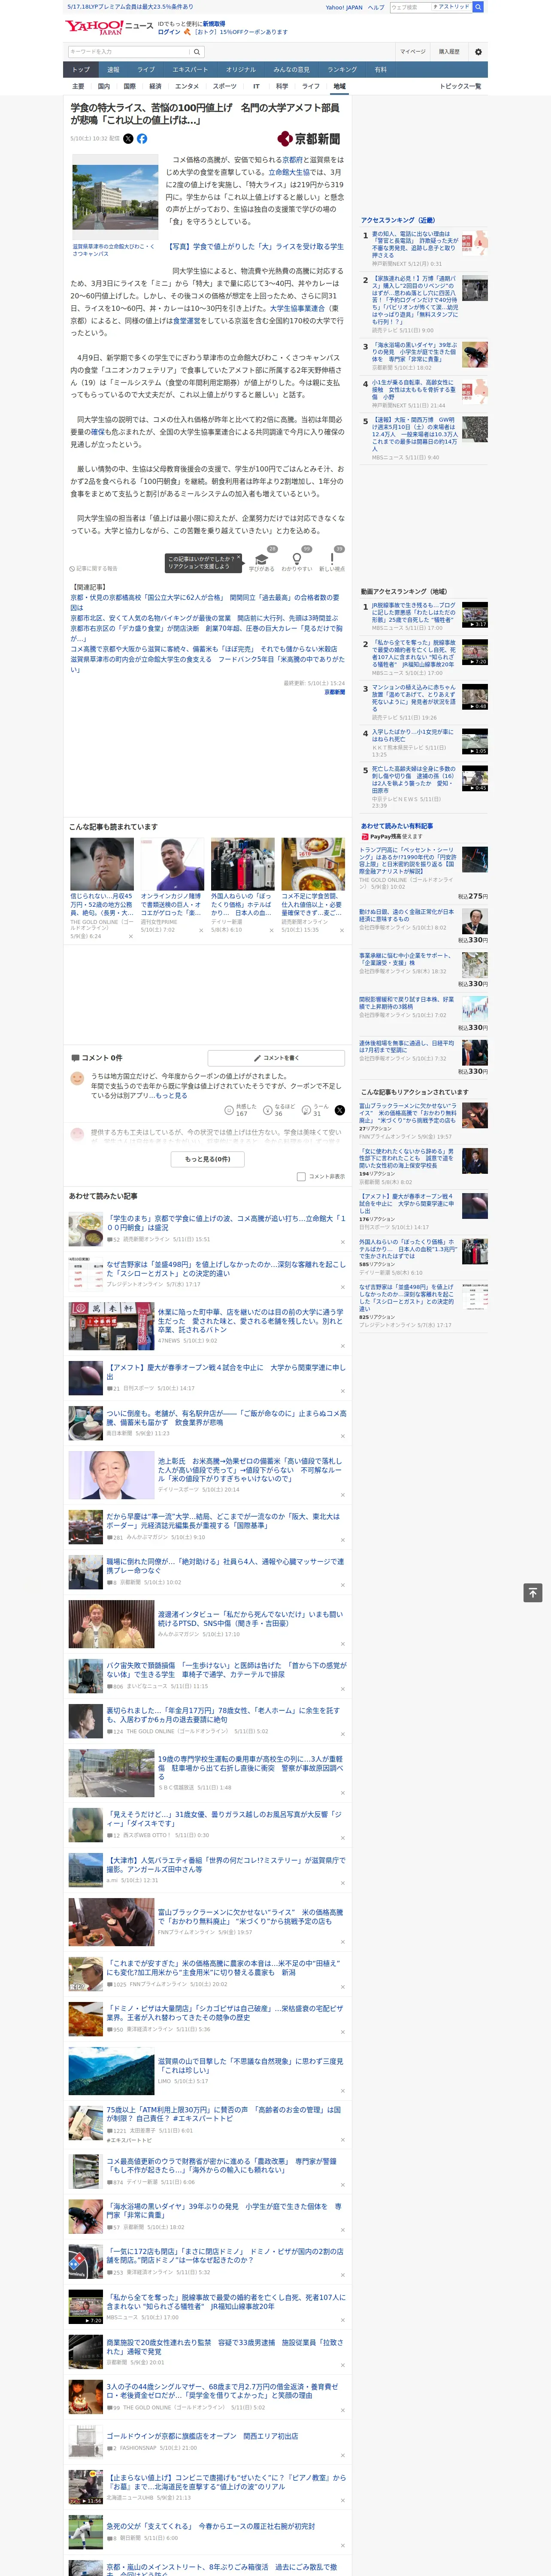The height and width of the screenshot is (2576, 551).
Task: Open related link コメ高騰で京都や大阪から滋賀に客続々
Action: pyautogui.click(x=204, y=649)
